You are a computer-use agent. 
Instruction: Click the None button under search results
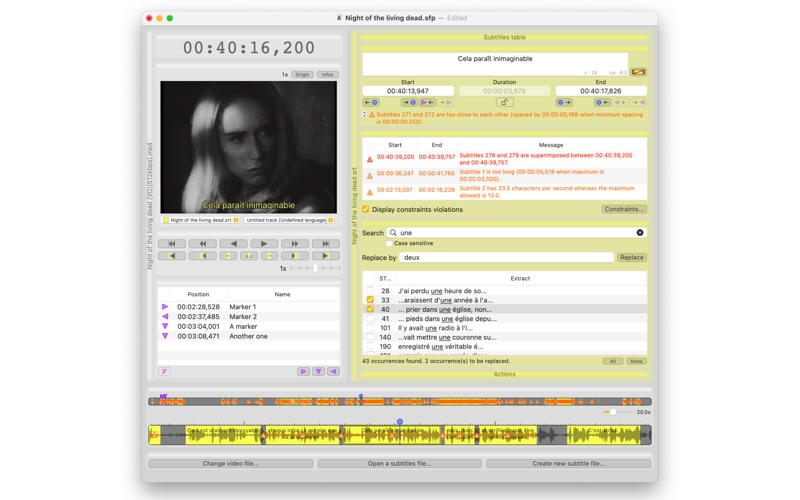click(636, 361)
